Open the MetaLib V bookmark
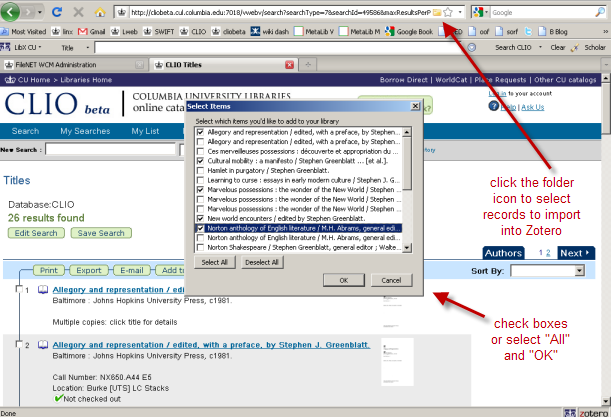The height and width of the screenshot is (417, 611). pos(314,32)
